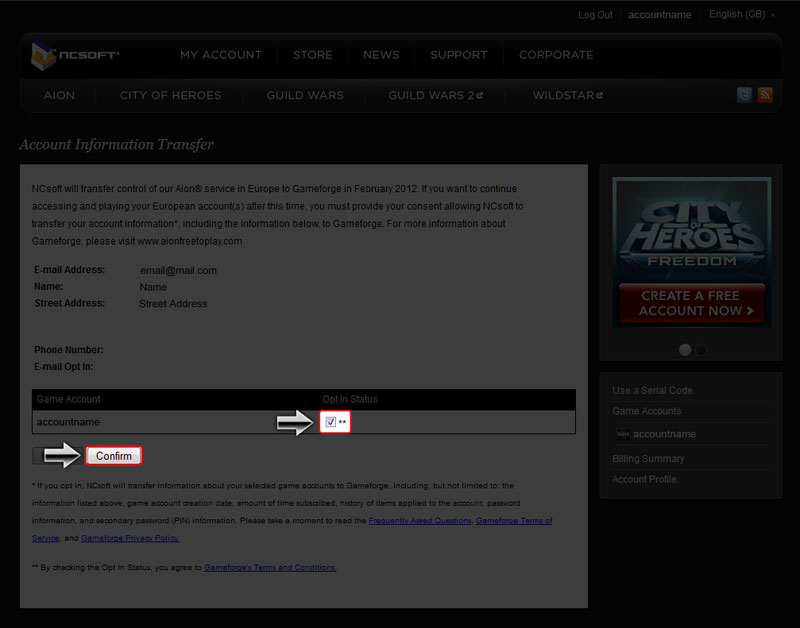The height and width of the screenshot is (628, 800).
Task: Click the Confirm button
Action: pyautogui.click(x=114, y=456)
